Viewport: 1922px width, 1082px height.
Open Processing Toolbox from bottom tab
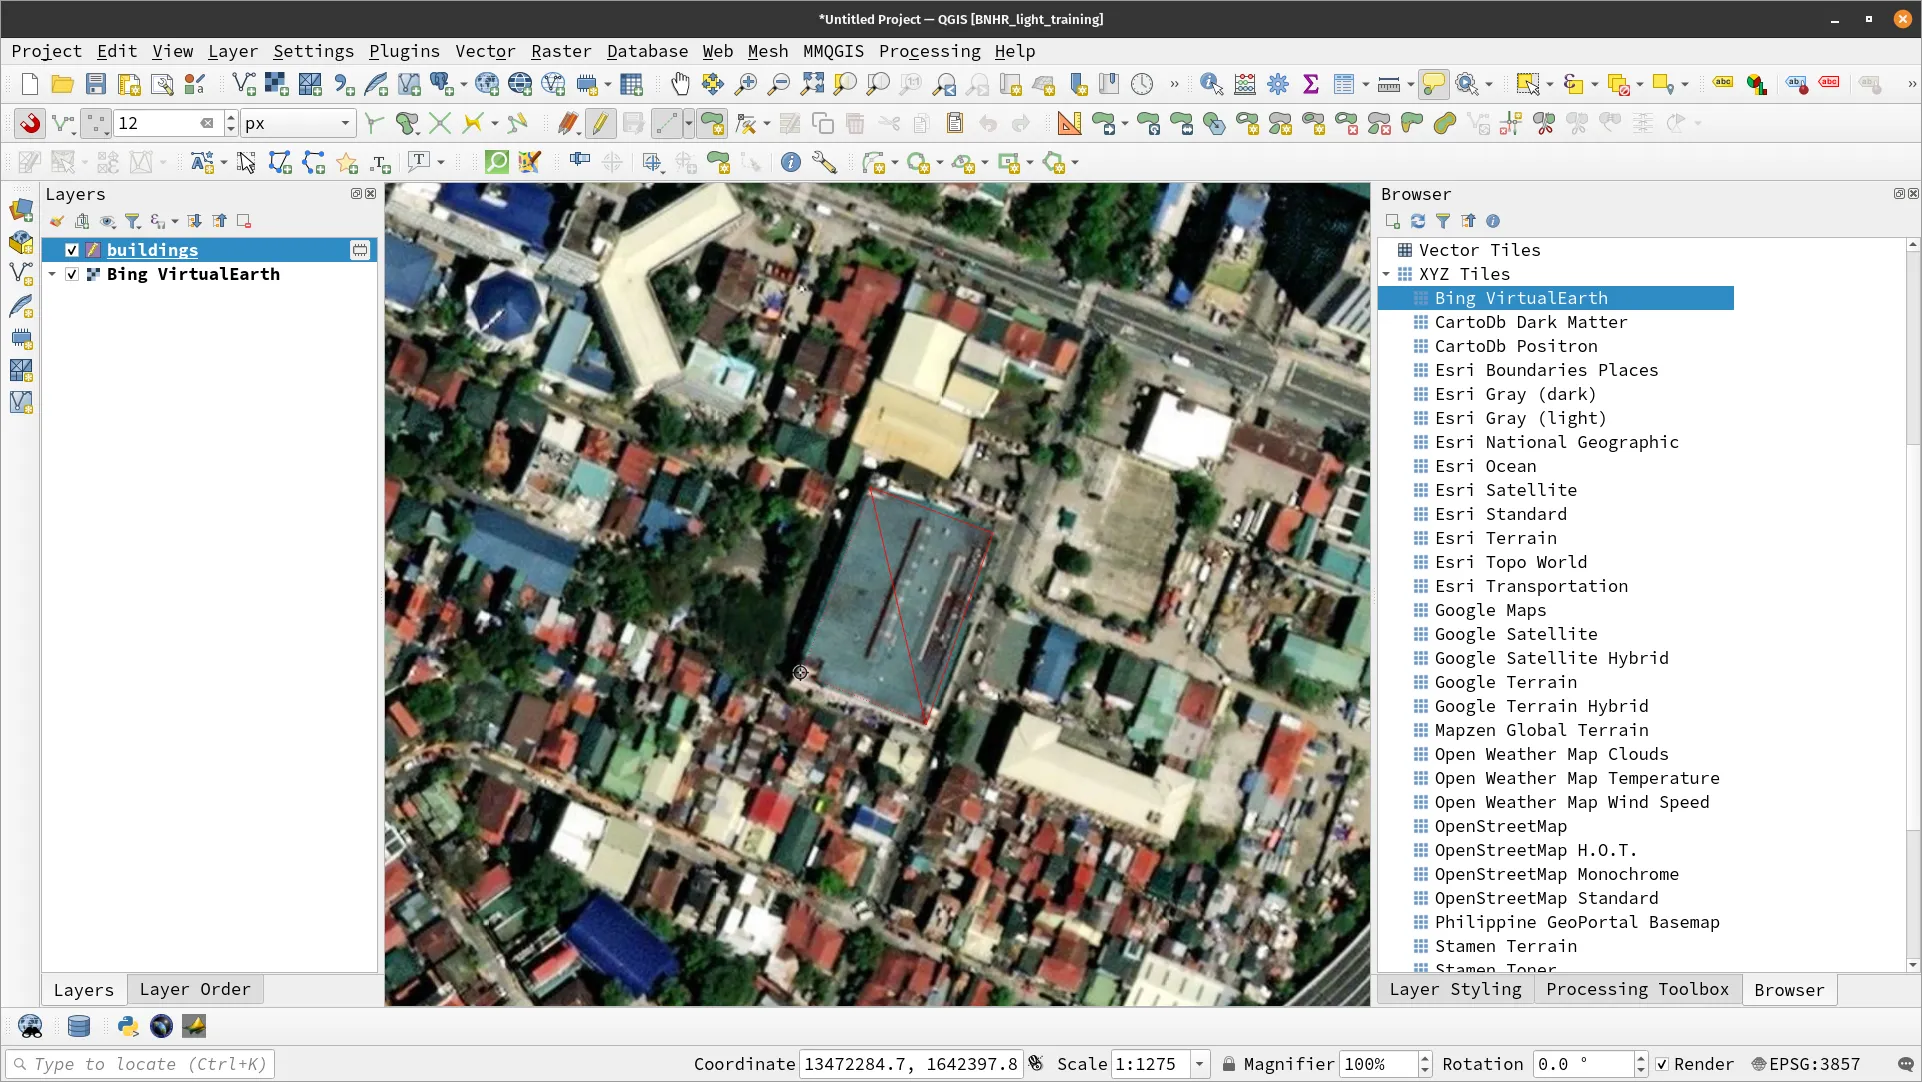tap(1637, 989)
